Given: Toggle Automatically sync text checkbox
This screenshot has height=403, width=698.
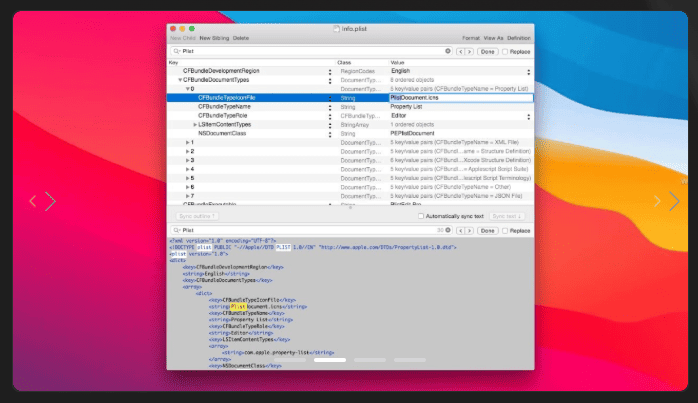Looking at the screenshot, I should [421, 216].
